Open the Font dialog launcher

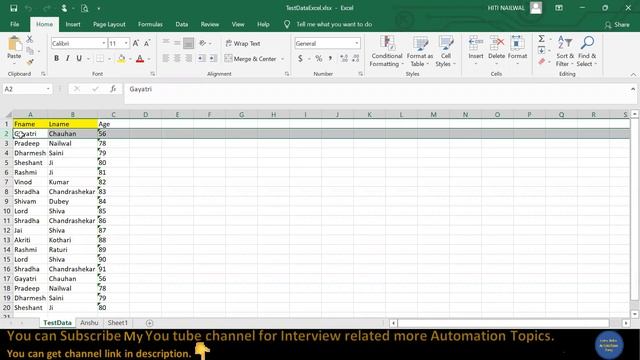(152, 74)
